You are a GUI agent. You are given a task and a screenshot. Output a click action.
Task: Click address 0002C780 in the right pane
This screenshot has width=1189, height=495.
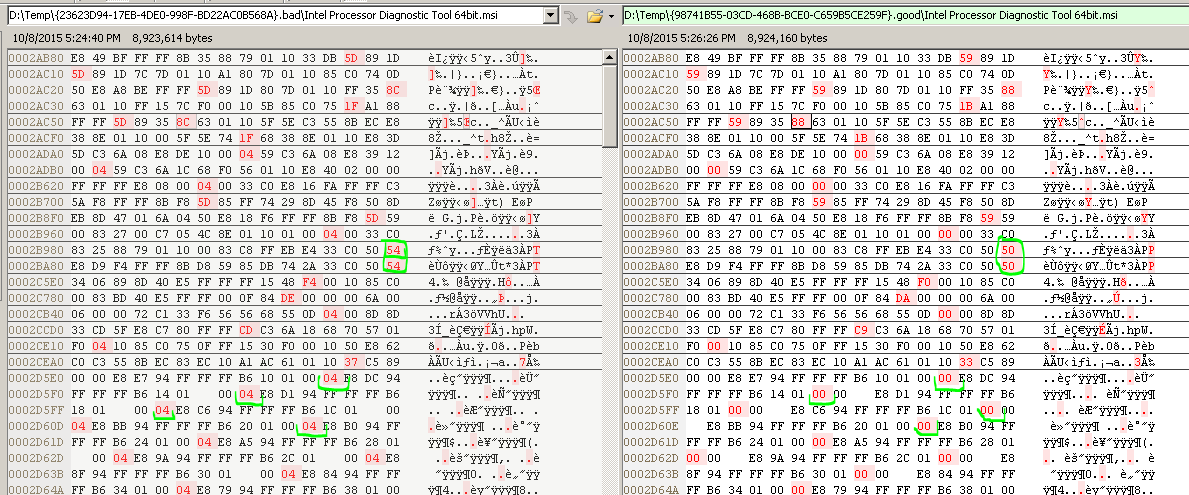pyautogui.click(x=649, y=299)
